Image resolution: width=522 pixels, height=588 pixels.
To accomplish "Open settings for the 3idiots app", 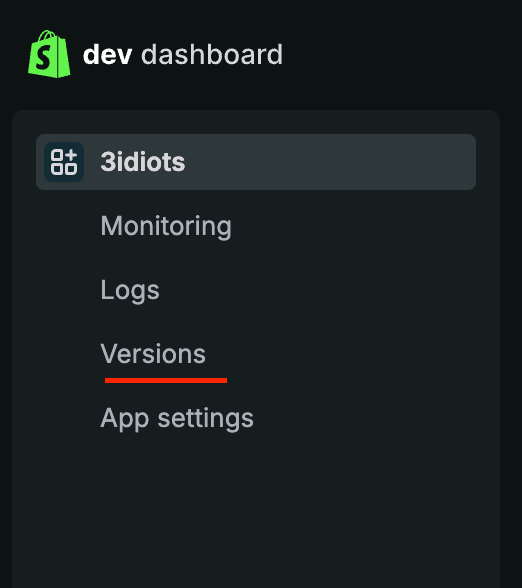I will [177, 418].
